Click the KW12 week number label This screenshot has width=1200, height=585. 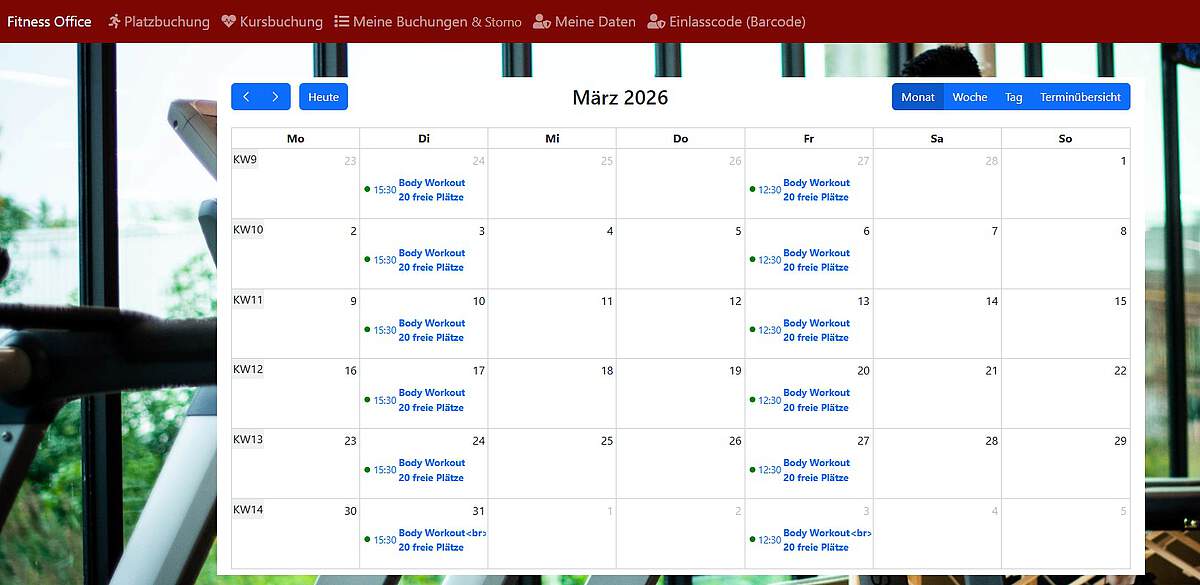point(248,369)
